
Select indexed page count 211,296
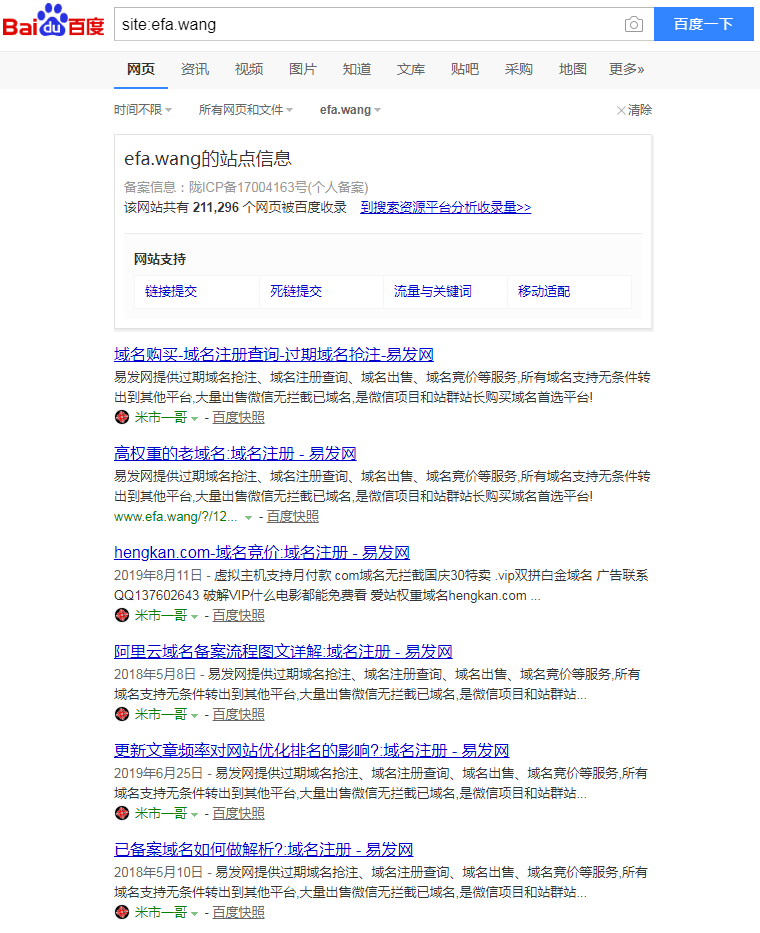click(x=215, y=207)
